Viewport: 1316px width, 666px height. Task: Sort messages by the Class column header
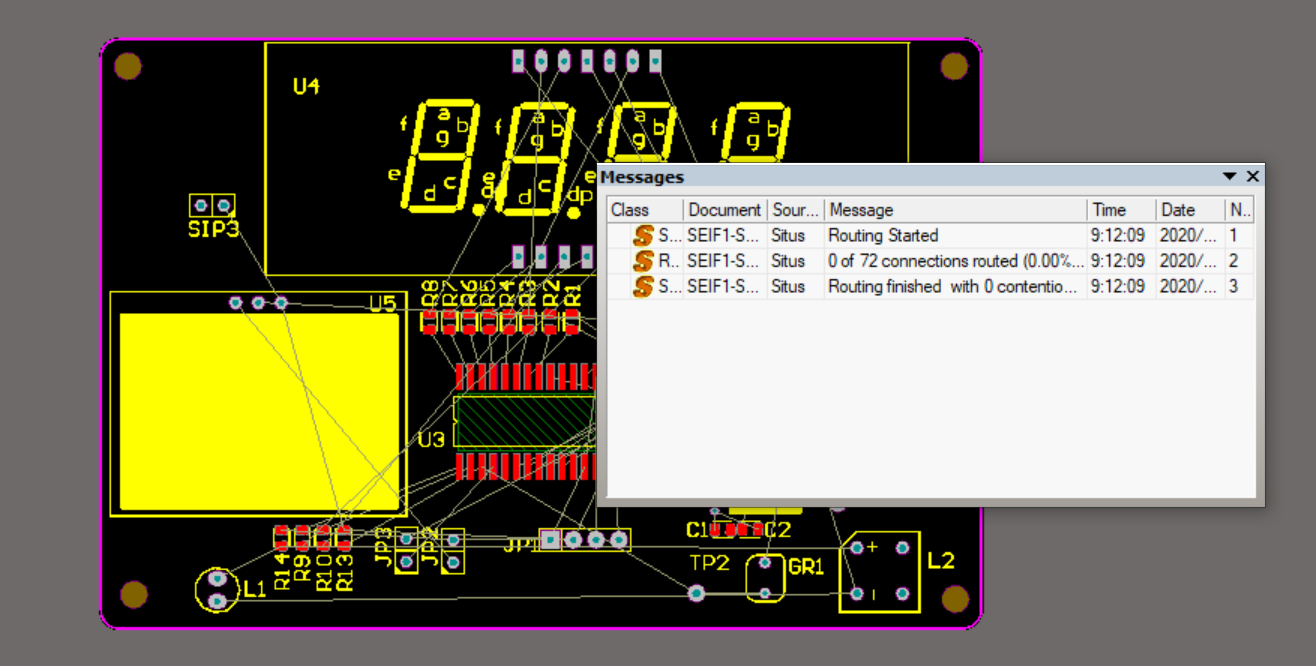(x=646, y=210)
